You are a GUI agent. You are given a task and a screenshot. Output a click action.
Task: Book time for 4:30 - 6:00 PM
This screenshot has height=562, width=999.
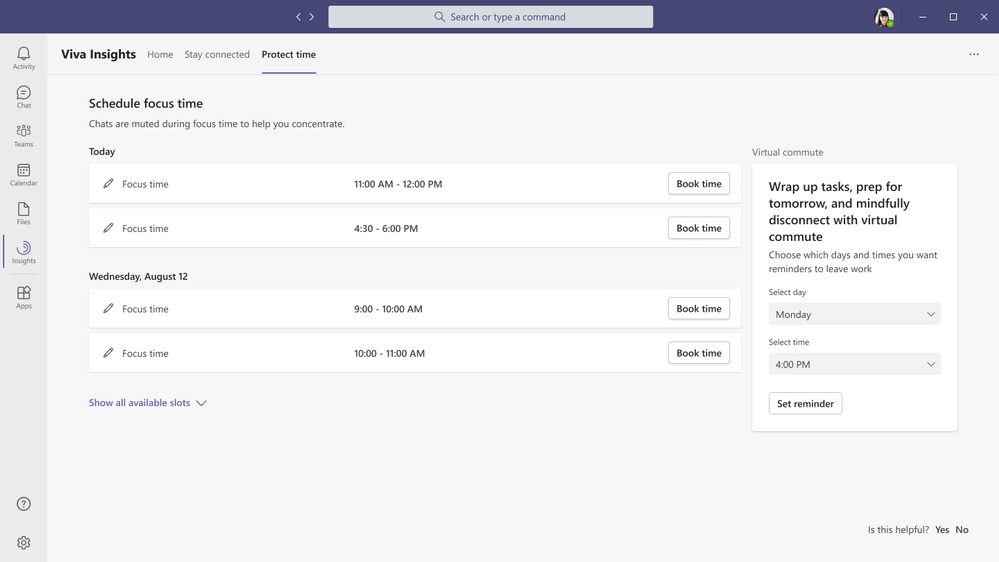[x=699, y=228]
